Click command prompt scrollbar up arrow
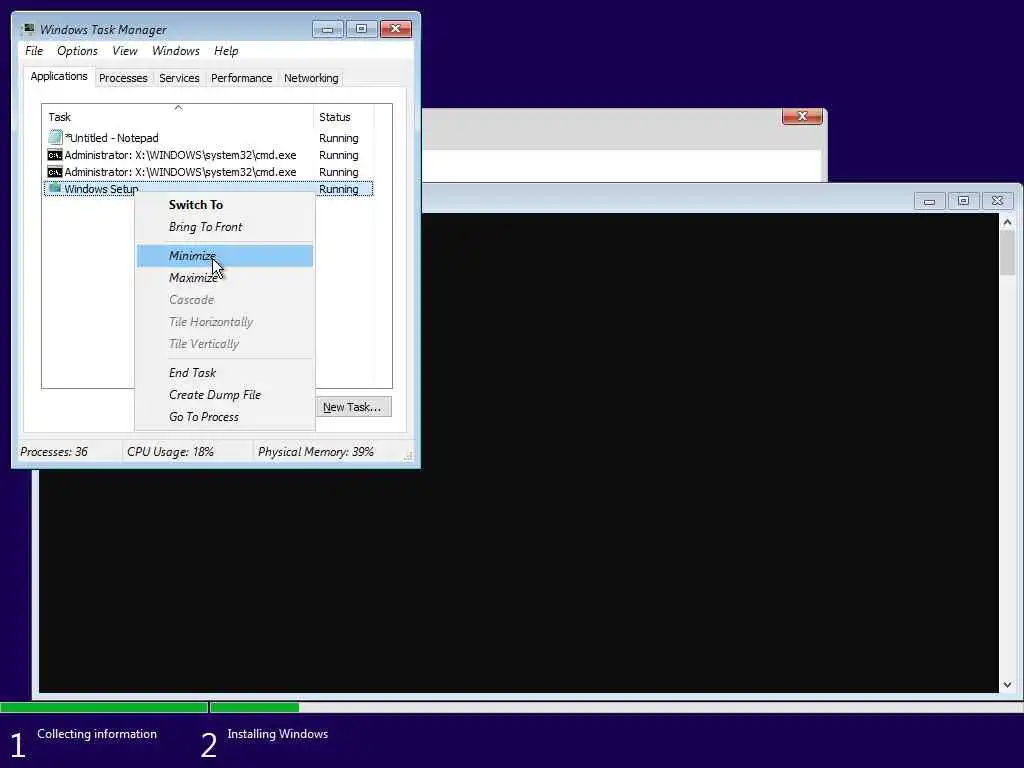Image resolution: width=1024 pixels, height=768 pixels. point(1007,223)
